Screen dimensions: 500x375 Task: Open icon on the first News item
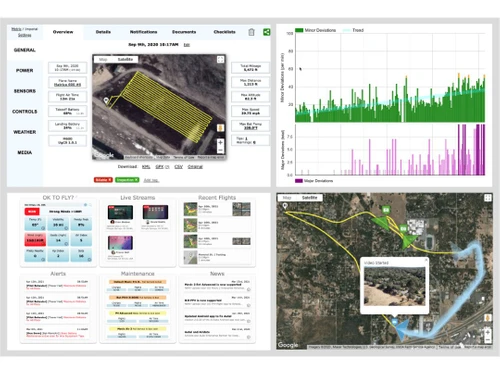click(249, 289)
